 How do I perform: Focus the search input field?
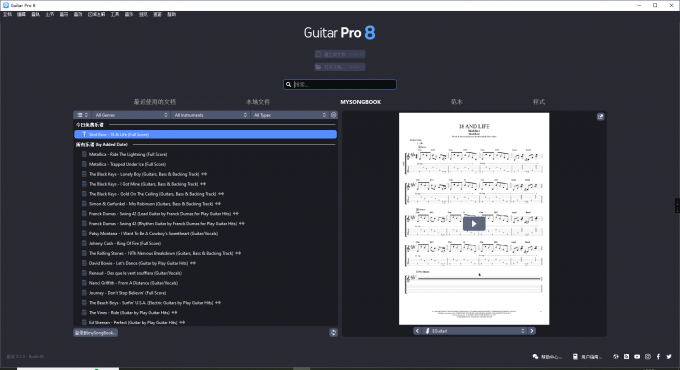point(340,85)
